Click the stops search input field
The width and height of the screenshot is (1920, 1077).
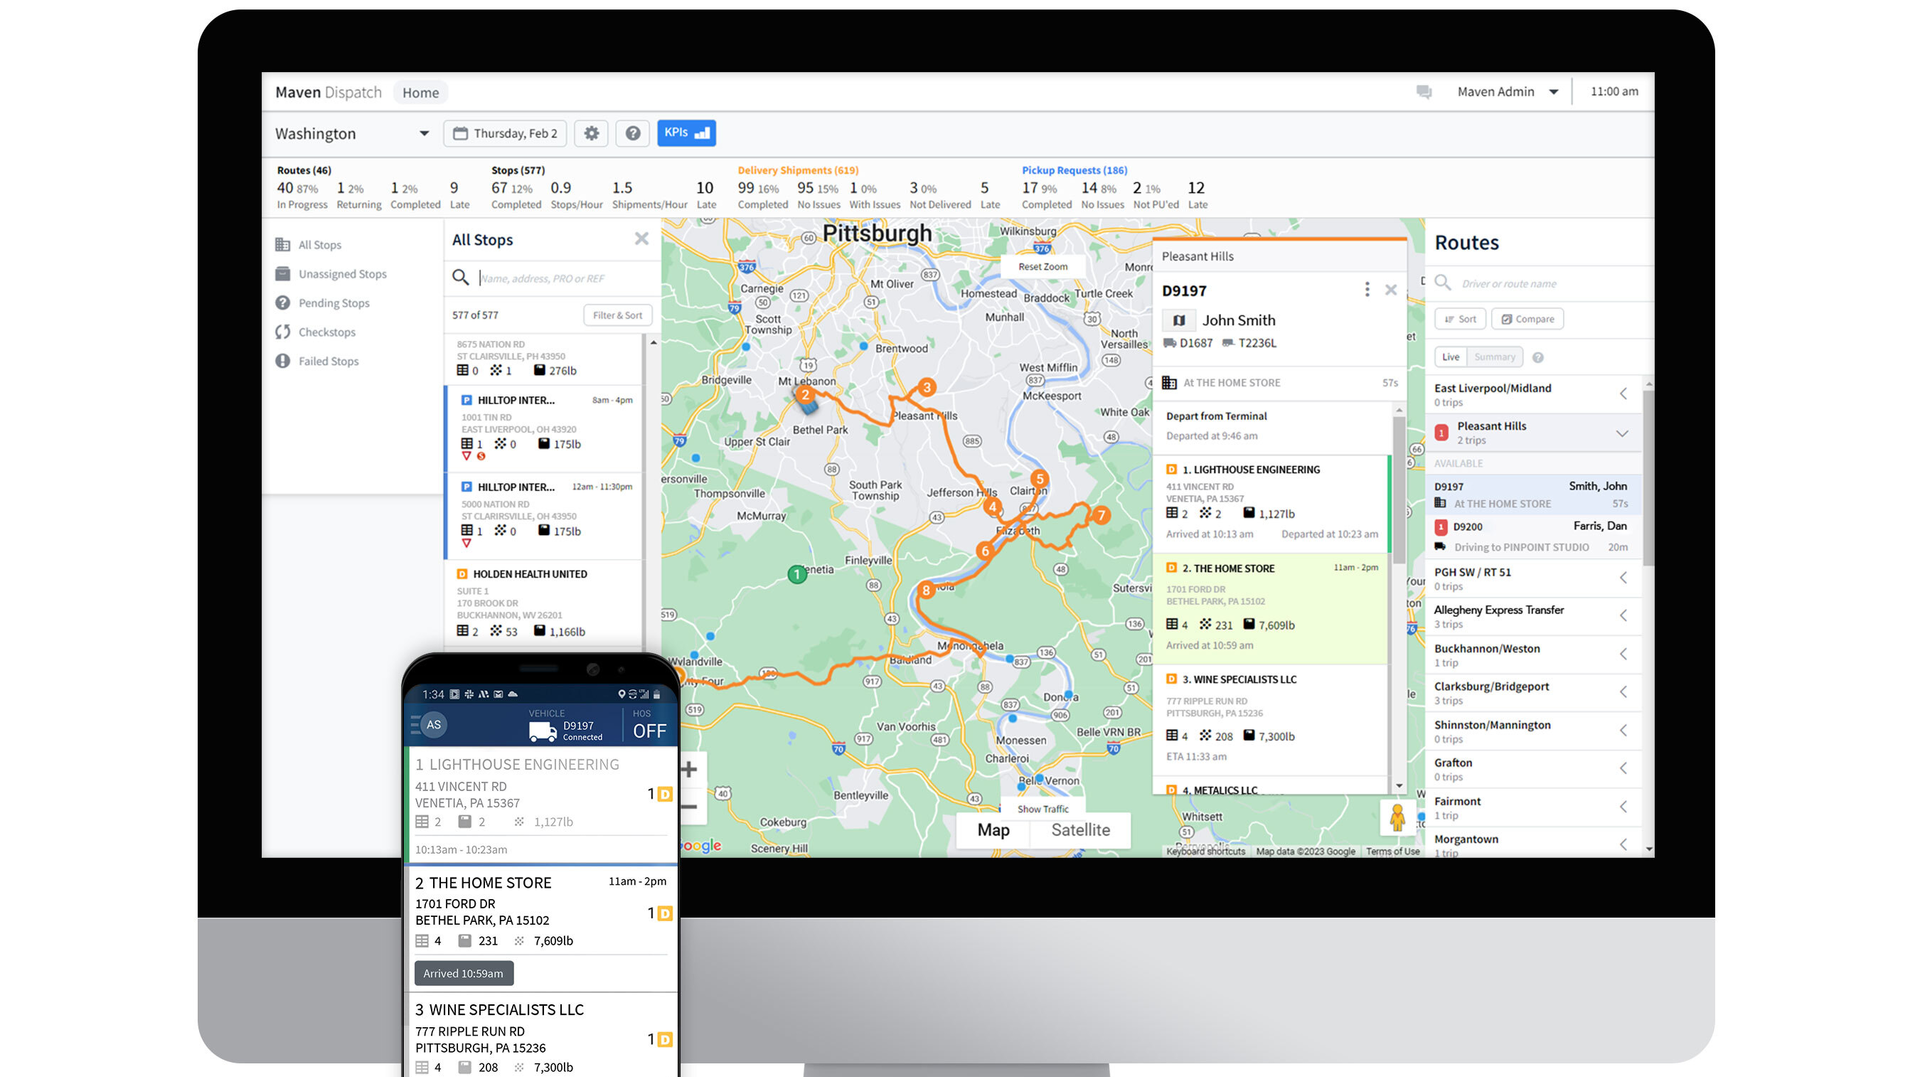[x=560, y=278]
